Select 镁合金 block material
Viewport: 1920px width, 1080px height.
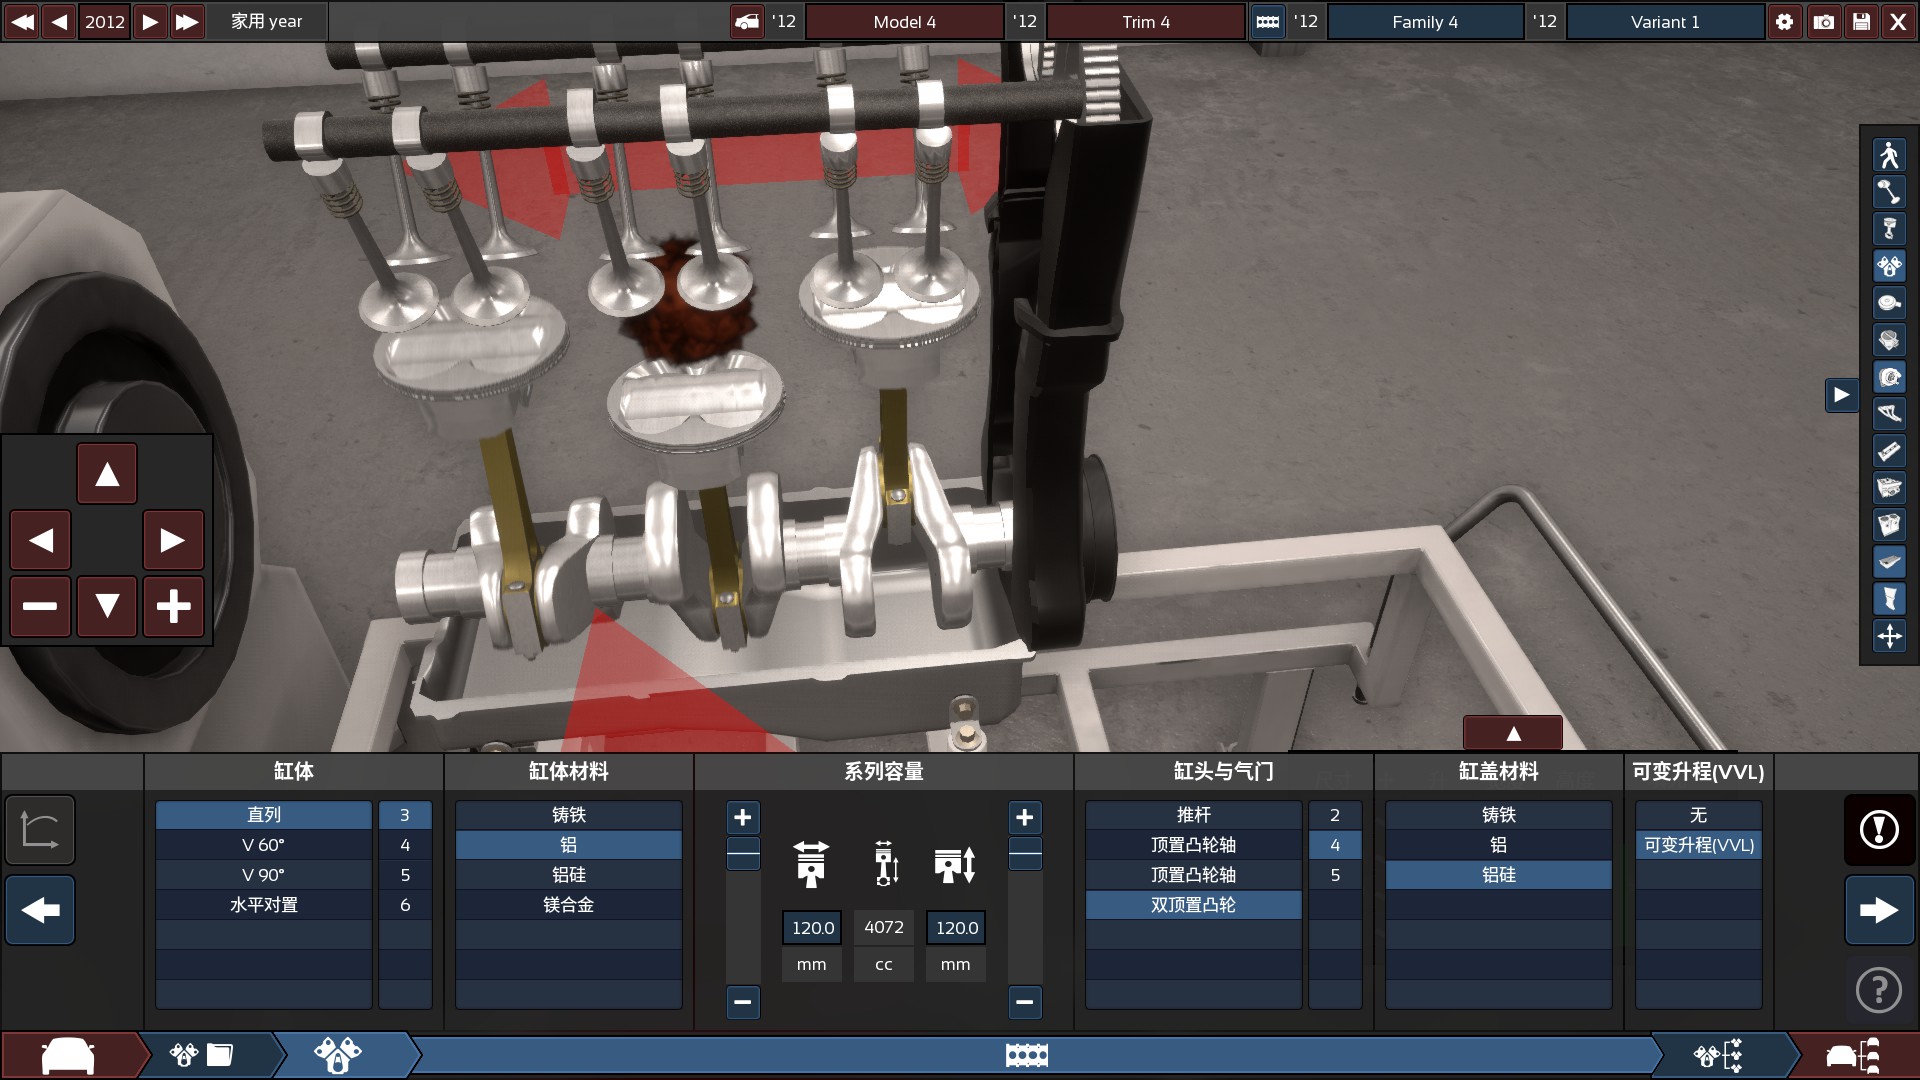coord(568,905)
